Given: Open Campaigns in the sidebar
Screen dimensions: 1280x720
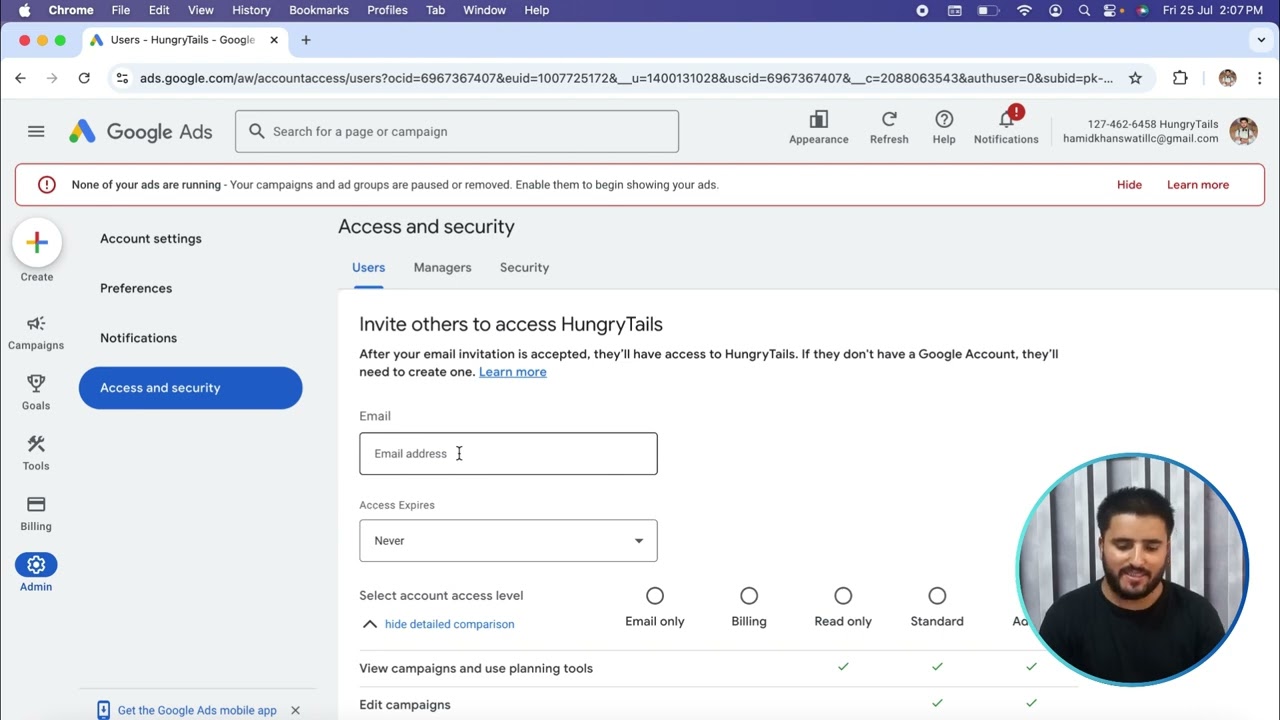Looking at the screenshot, I should pos(36,333).
